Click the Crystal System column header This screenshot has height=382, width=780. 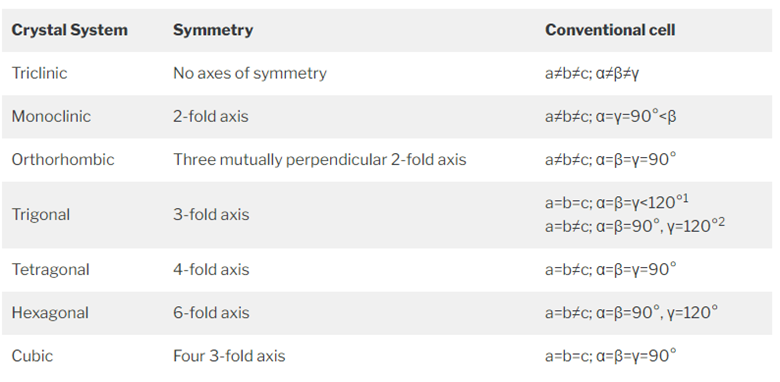pyautogui.click(x=69, y=30)
